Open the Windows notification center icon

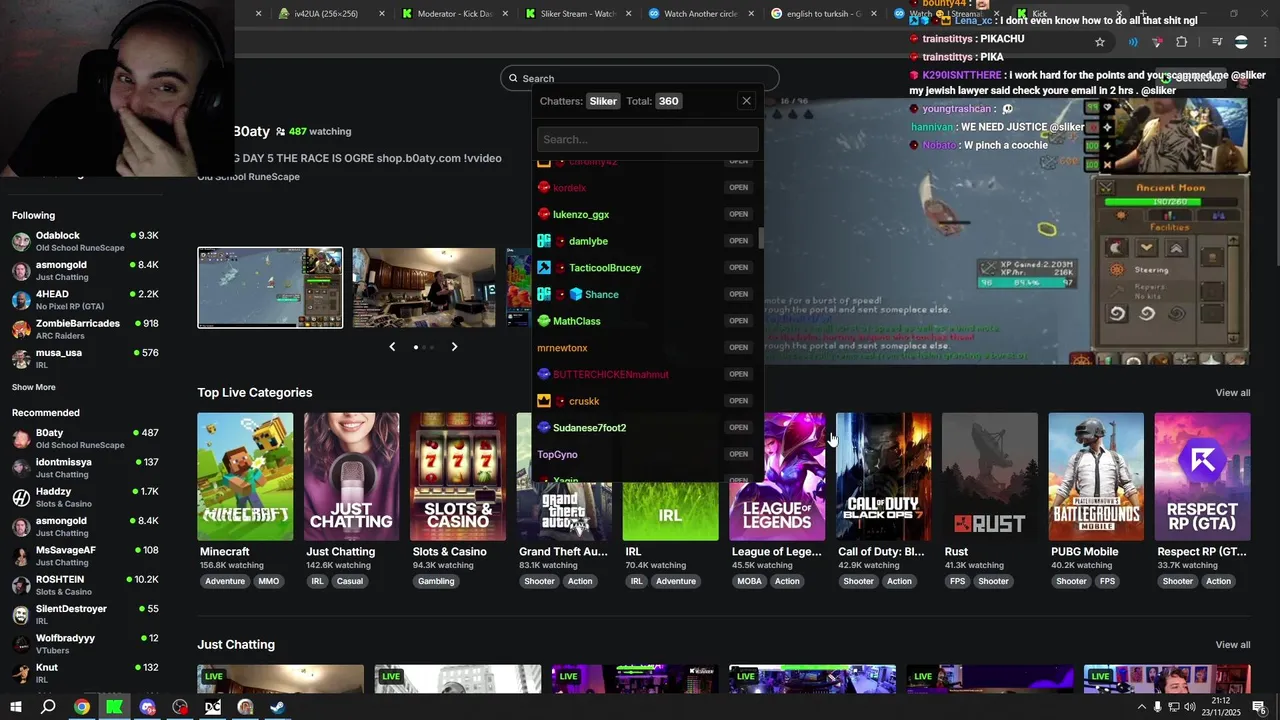1260,707
